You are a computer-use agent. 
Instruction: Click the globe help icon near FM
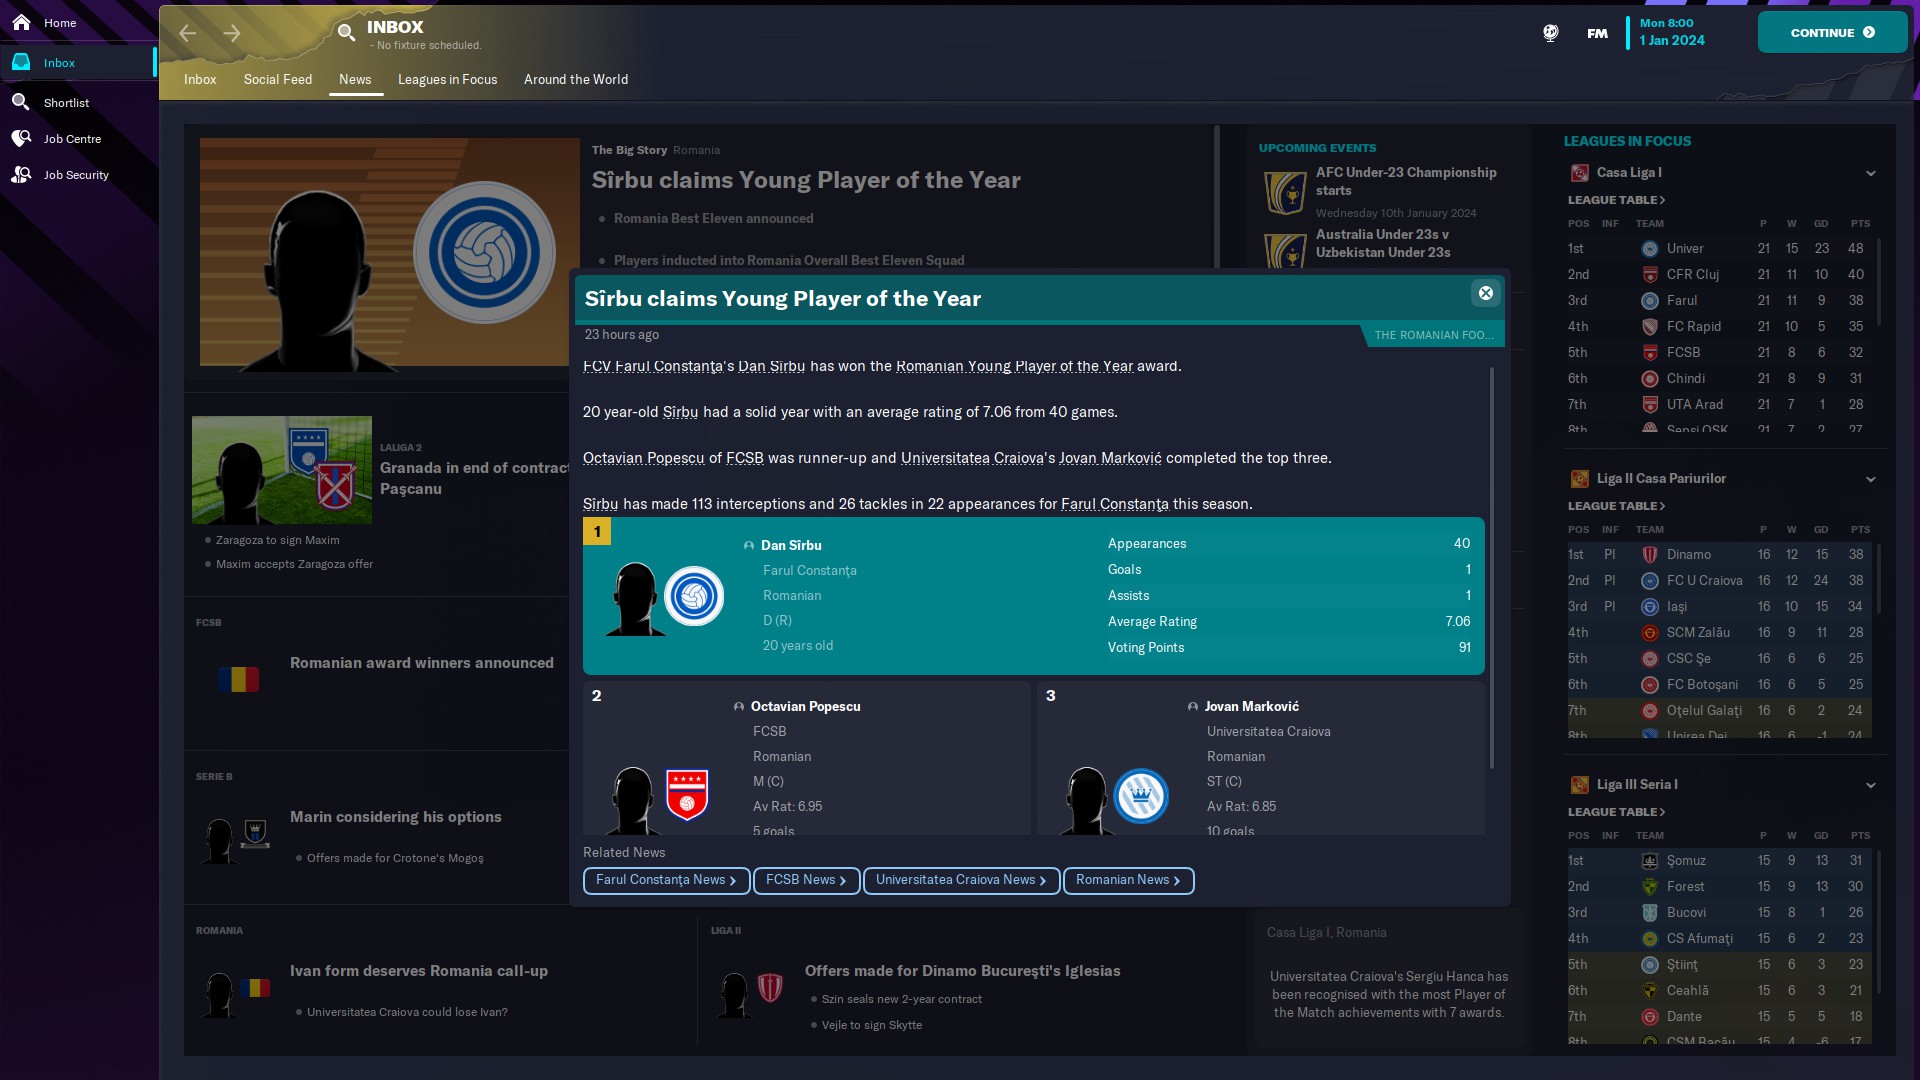[x=1550, y=33]
